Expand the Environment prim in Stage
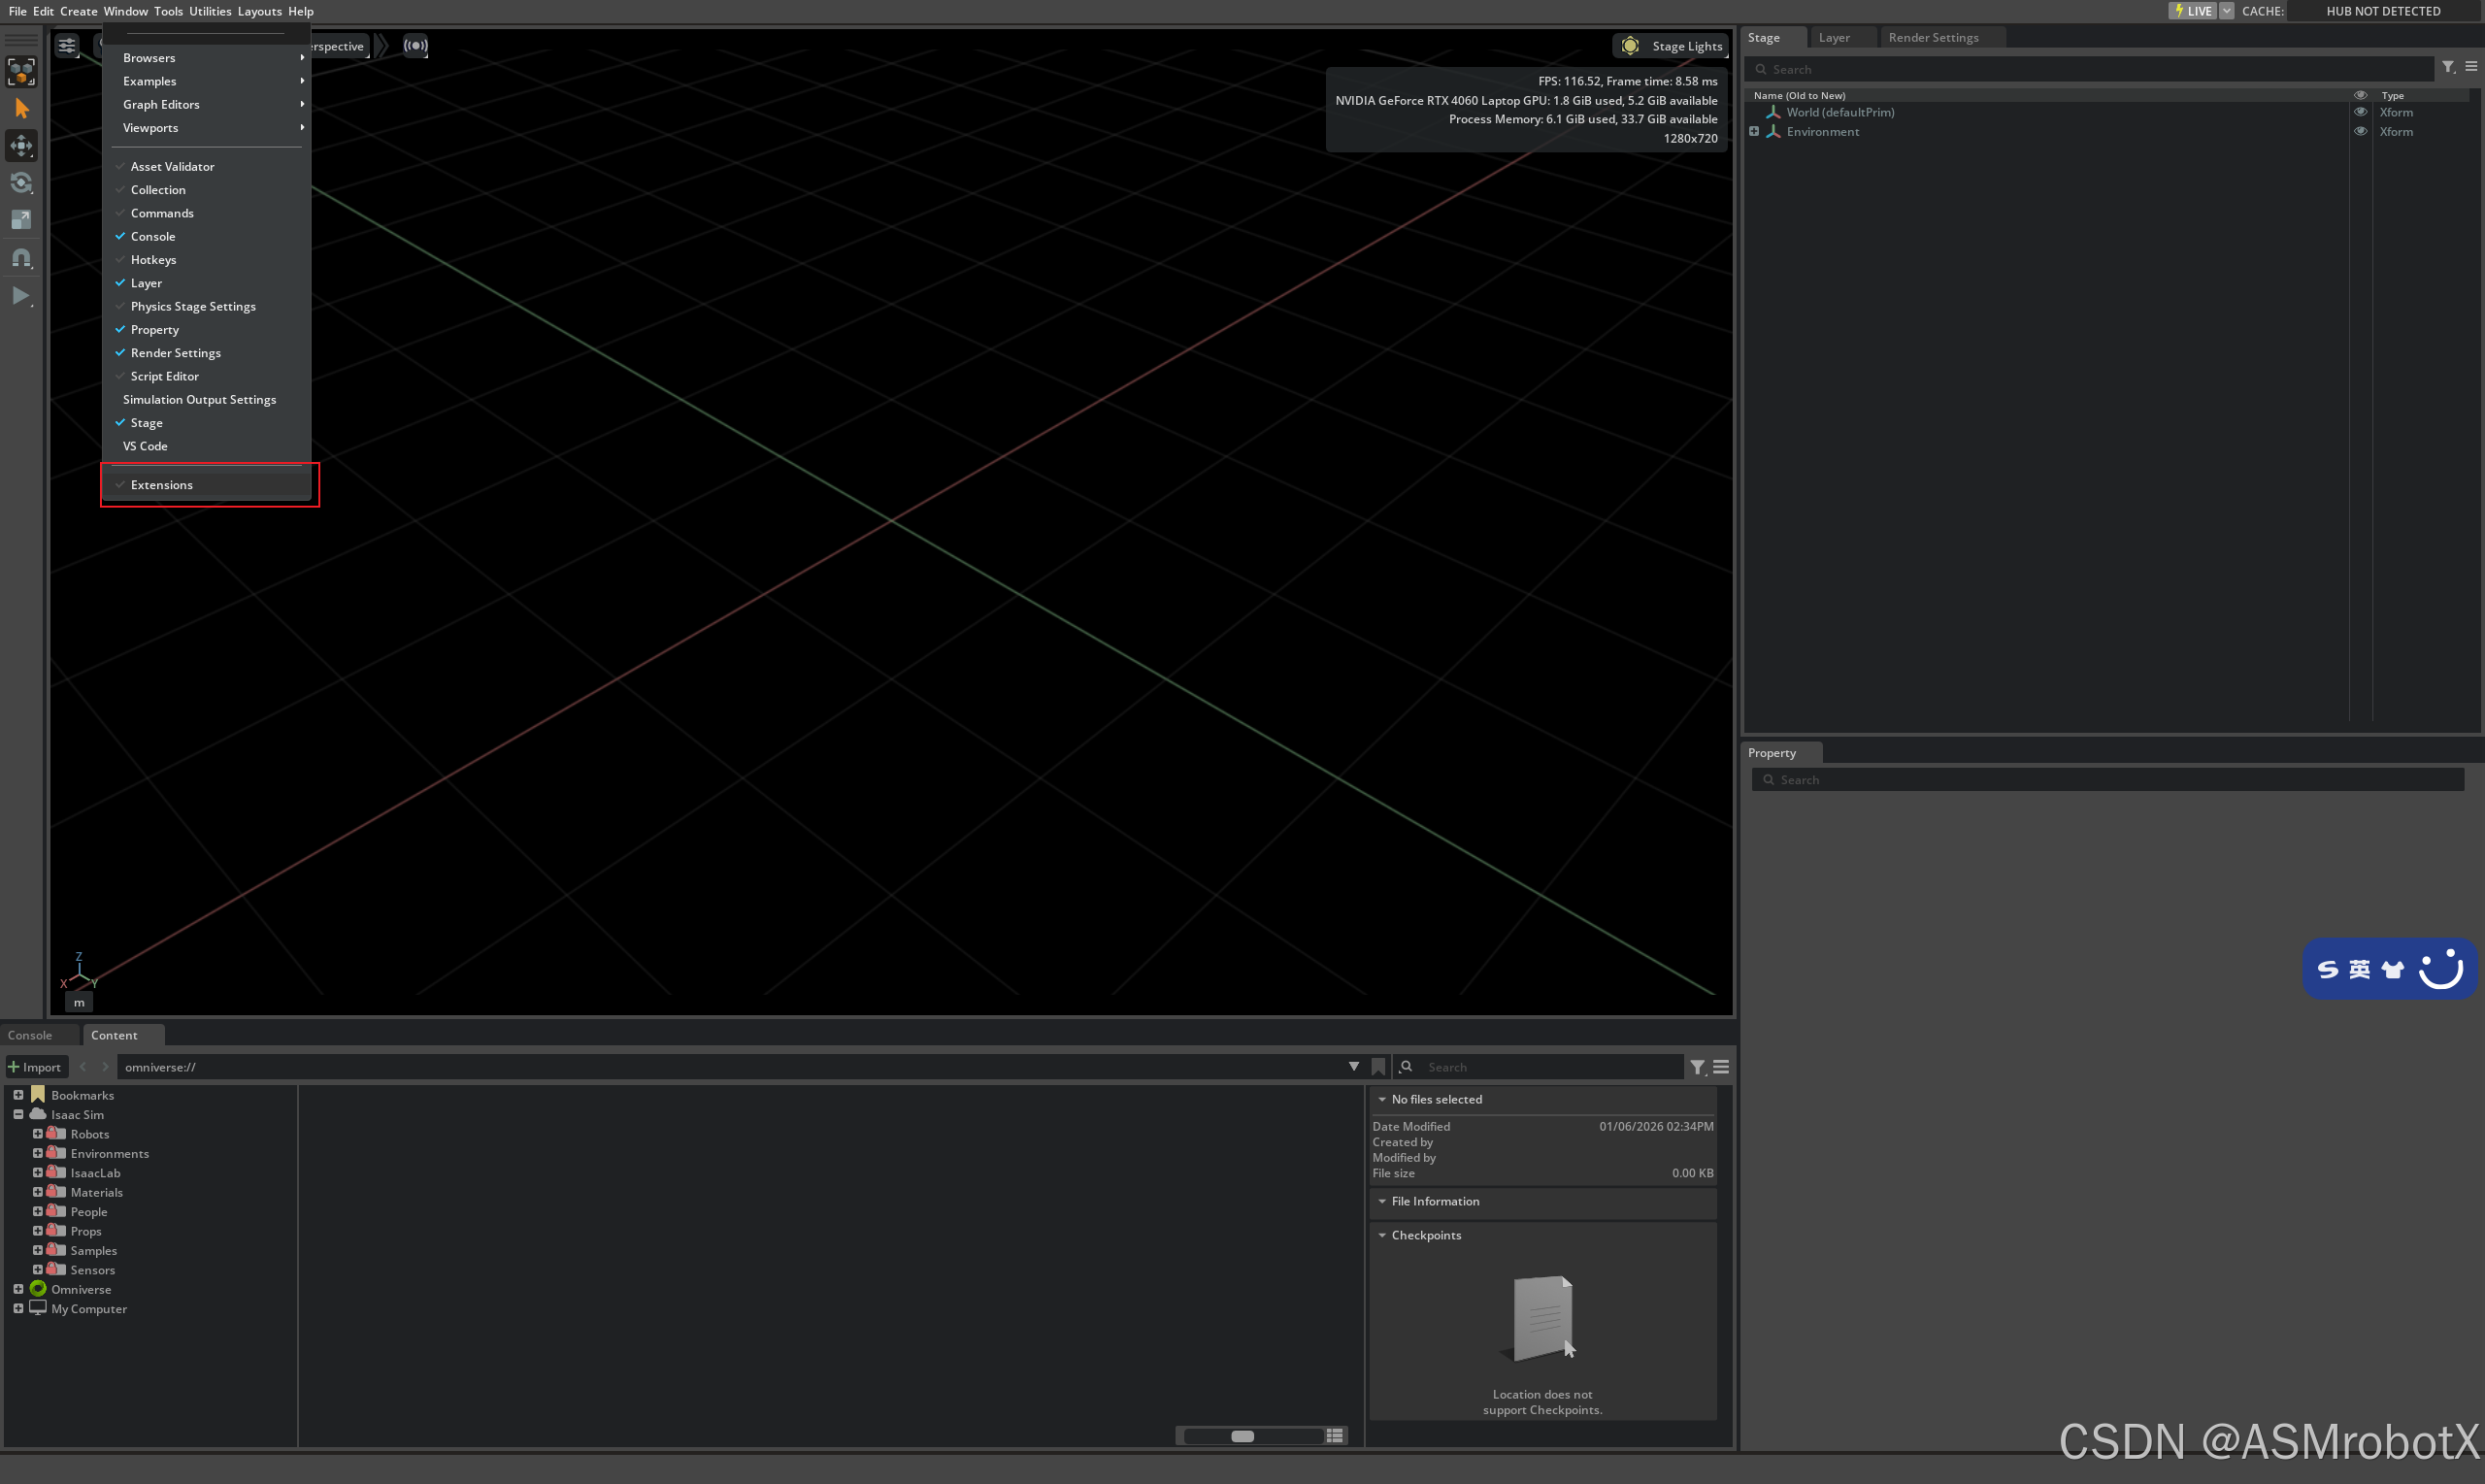This screenshot has height=1484, width=2485. (x=1754, y=132)
